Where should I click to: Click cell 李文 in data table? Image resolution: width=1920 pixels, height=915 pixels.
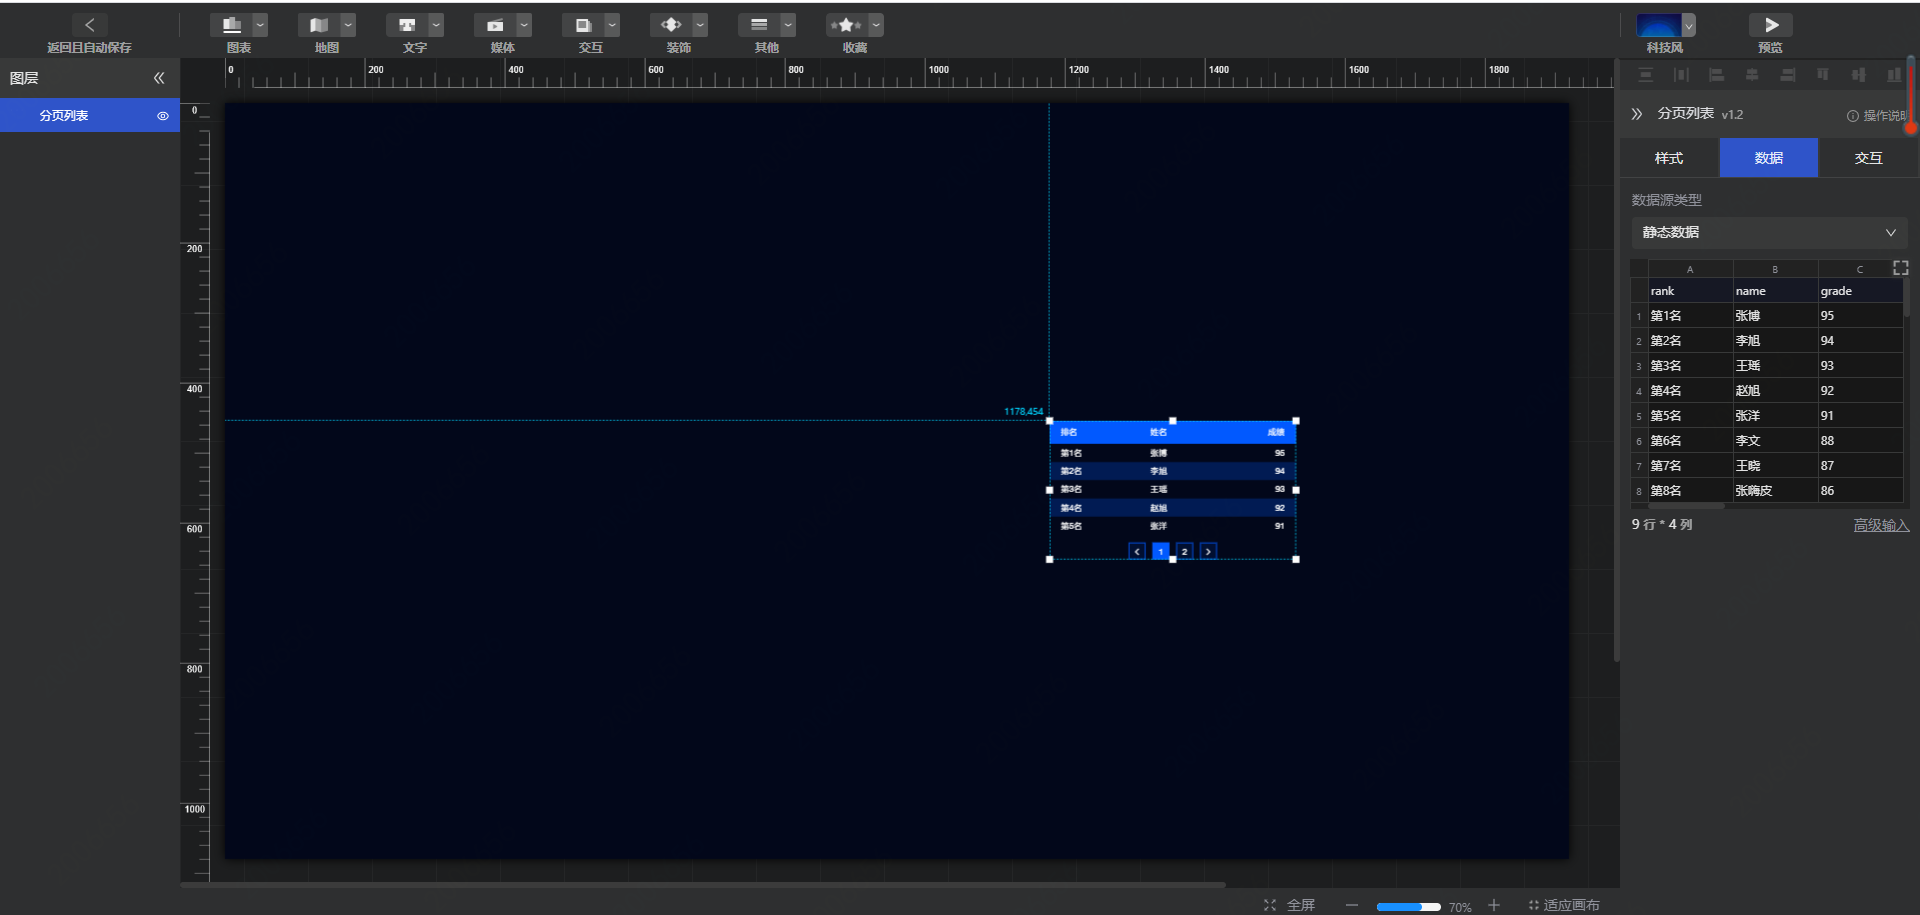point(1776,441)
